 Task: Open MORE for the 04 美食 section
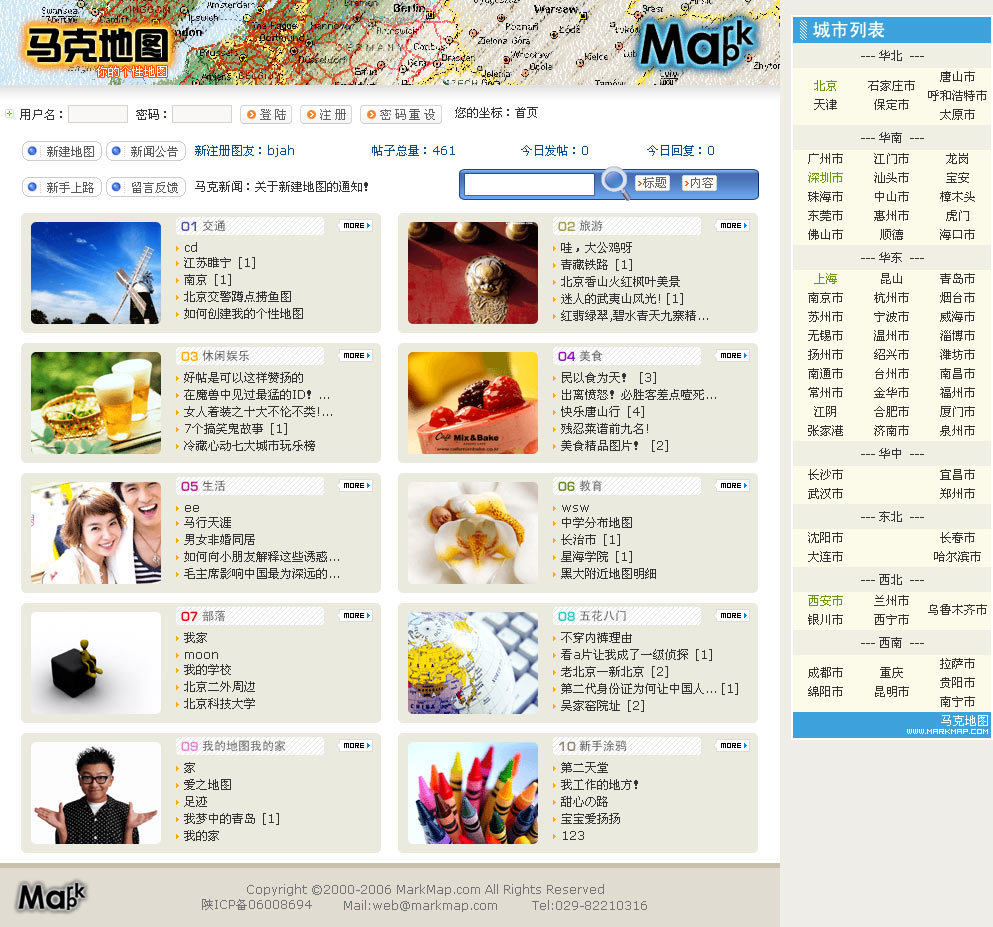(733, 356)
